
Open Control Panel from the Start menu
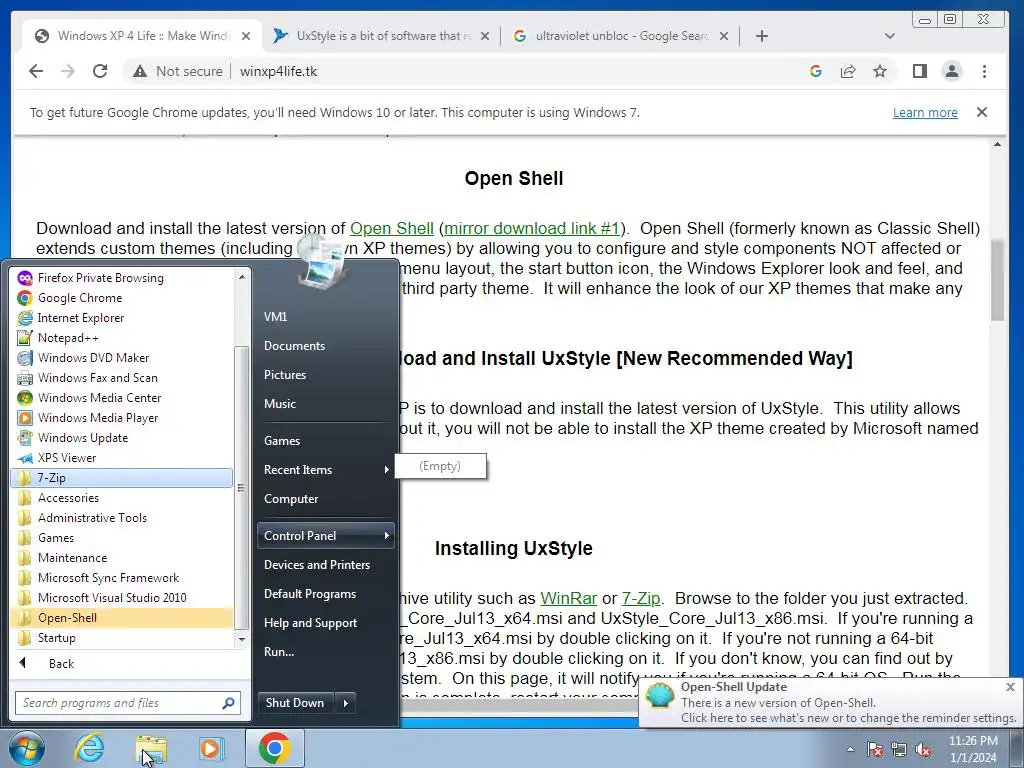[325, 536]
